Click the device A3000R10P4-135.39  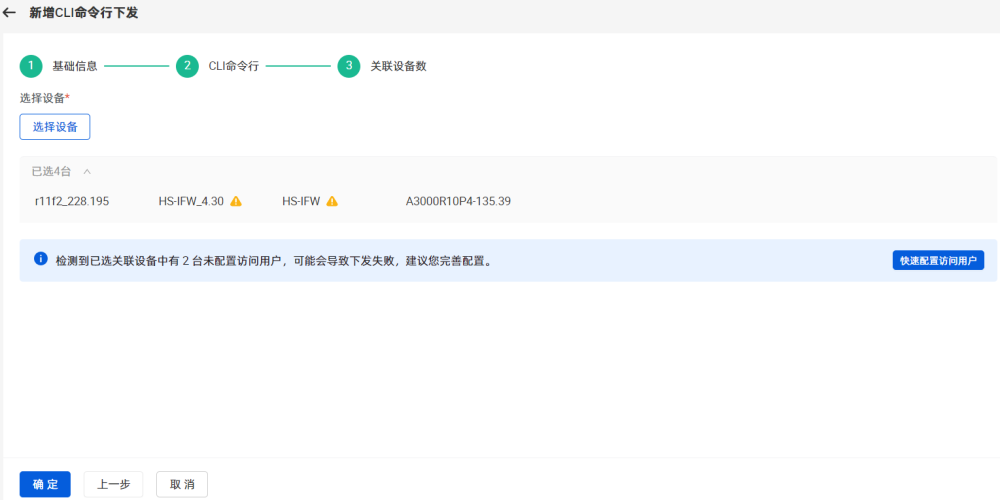[458, 201]
